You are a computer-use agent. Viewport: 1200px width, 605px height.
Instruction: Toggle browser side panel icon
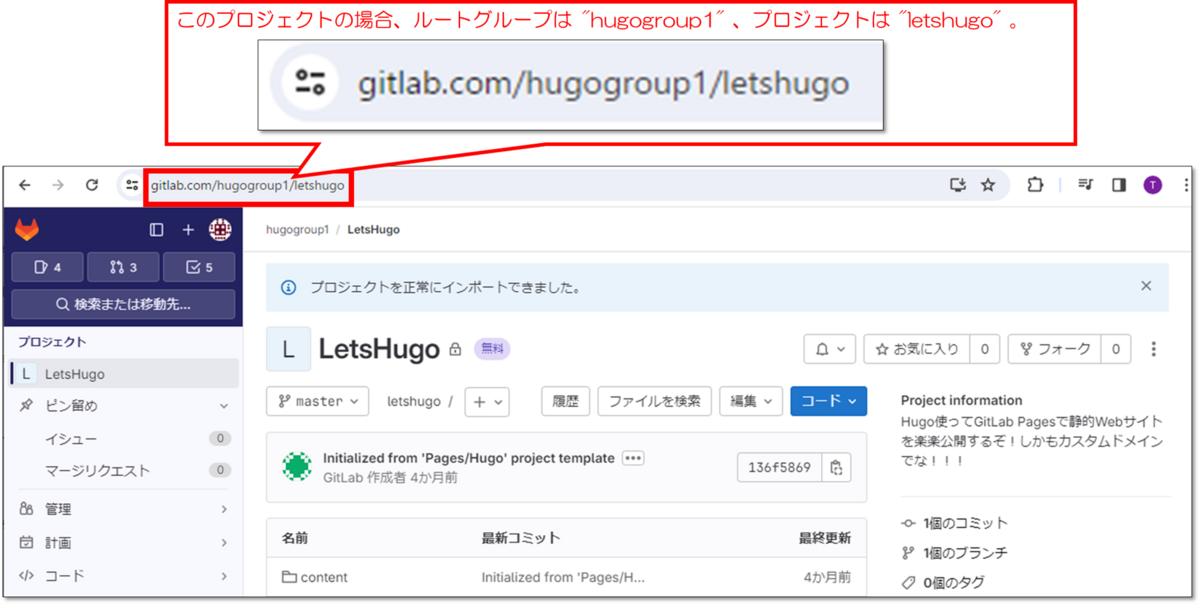(x=1119, y=185)
